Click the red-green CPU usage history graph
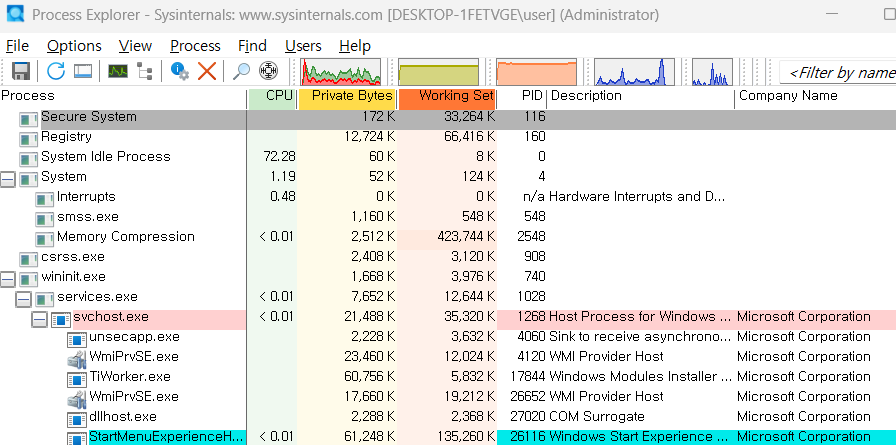This screenshot has height=445, width=896. pos(341,71)
